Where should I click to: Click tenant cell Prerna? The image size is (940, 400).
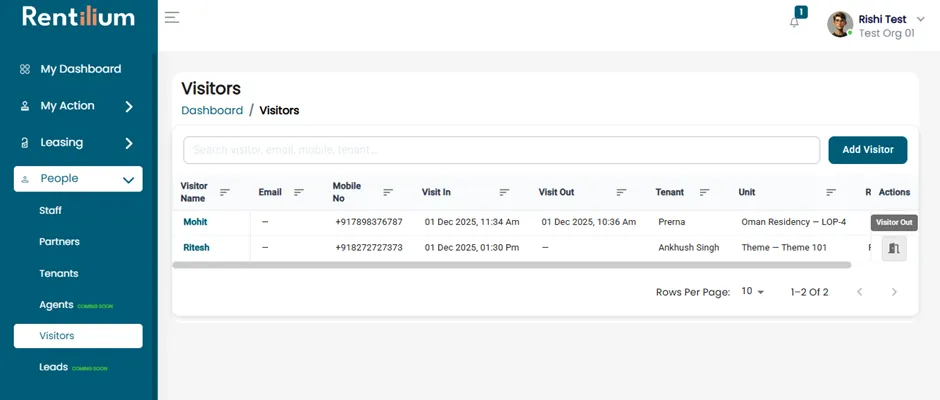[671, 222]
